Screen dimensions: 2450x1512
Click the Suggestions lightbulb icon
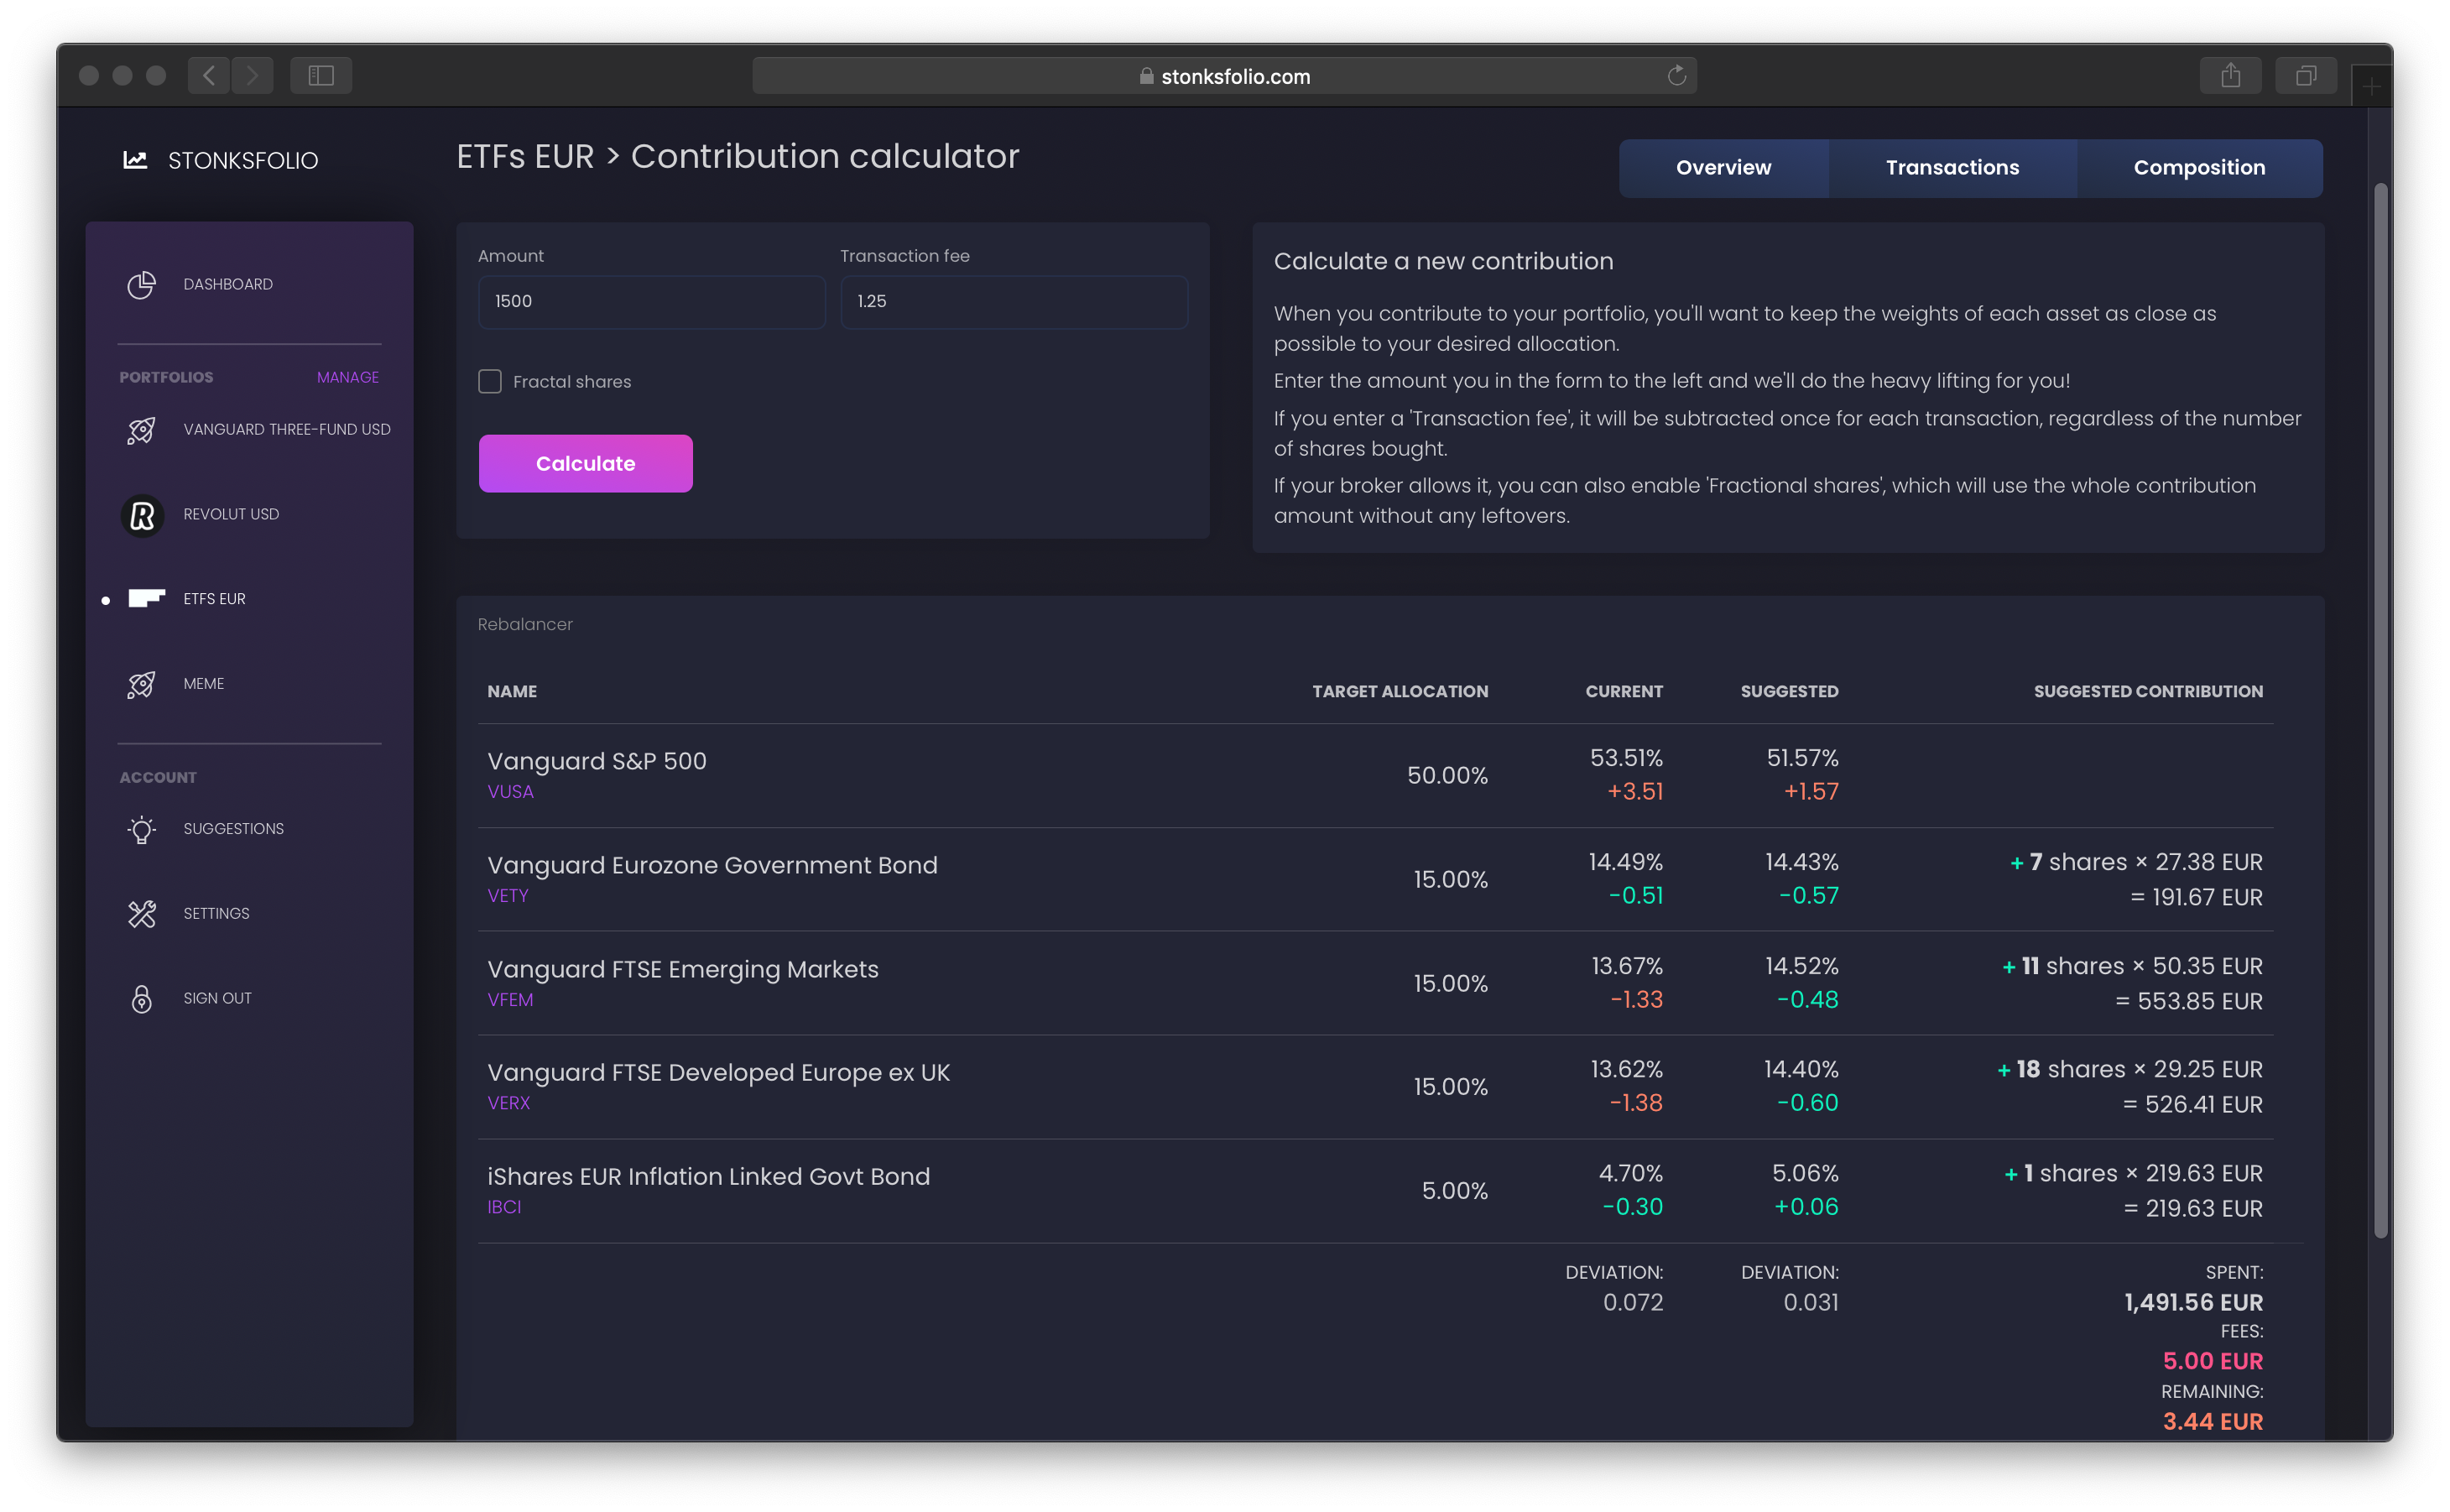[141, 829]
